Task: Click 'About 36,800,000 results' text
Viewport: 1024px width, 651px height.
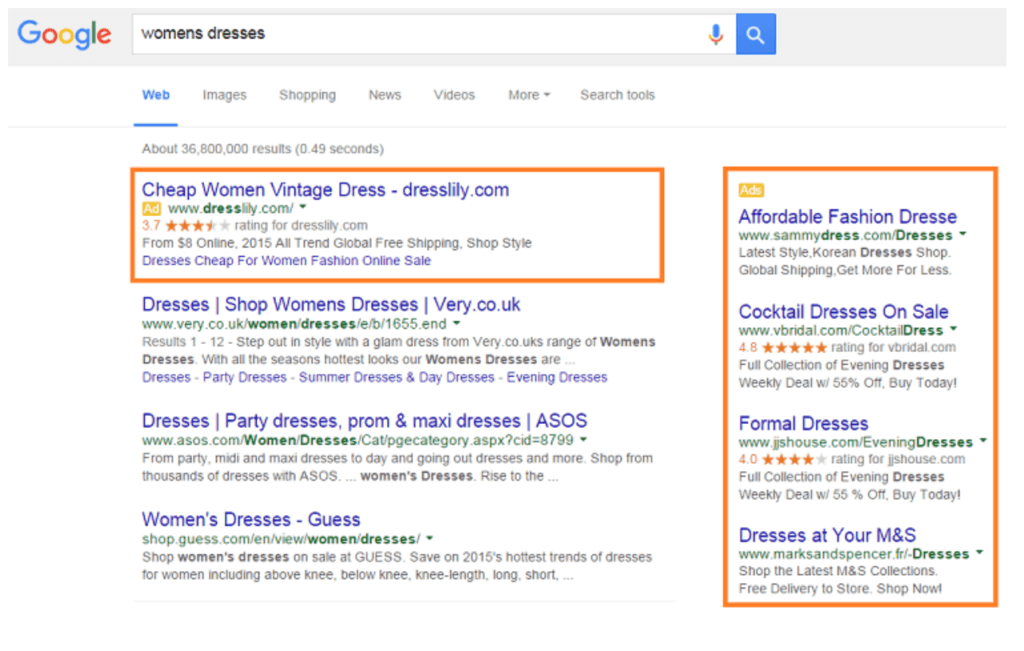Action: click(x=263, y=149)
